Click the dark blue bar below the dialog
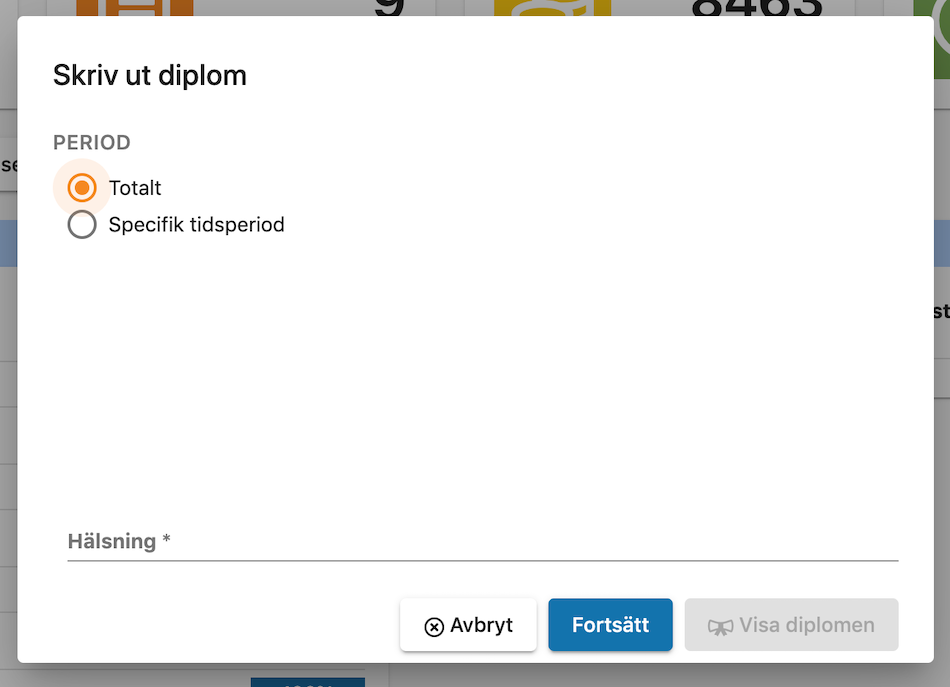The height and width of the screenshot is (687, 950). pos(308,682)
